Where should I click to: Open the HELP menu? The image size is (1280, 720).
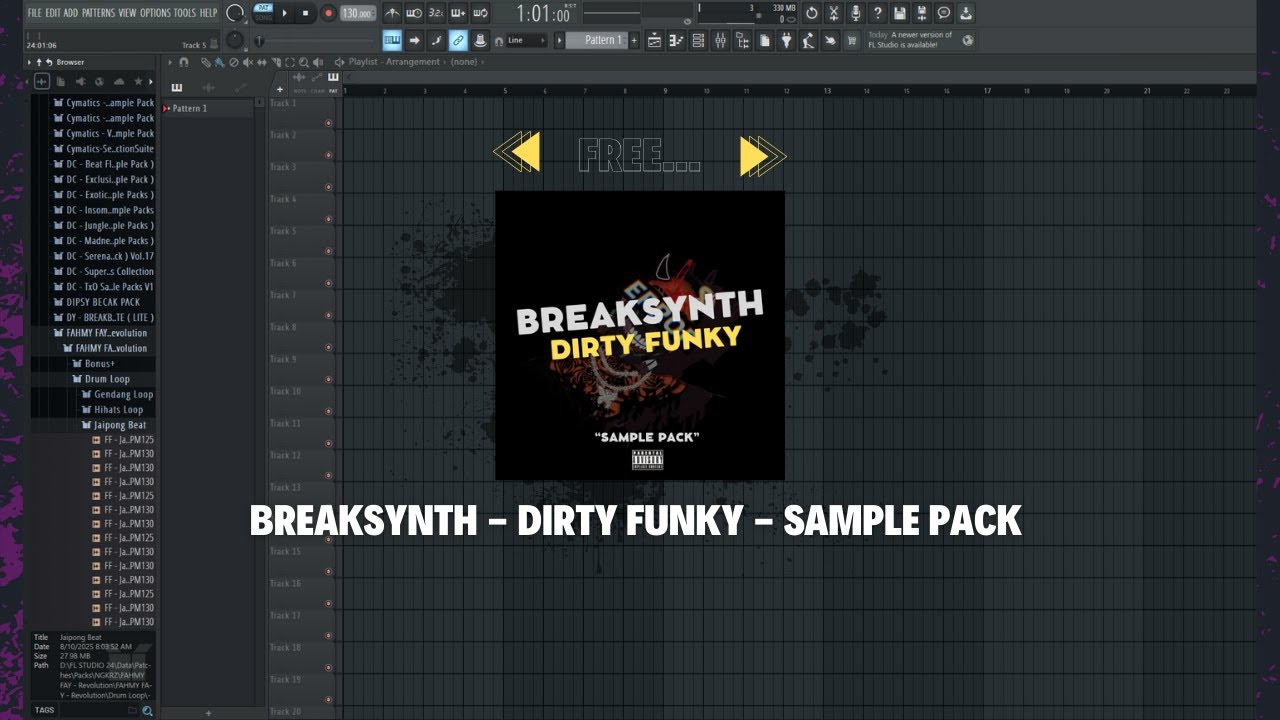point(208,13)
